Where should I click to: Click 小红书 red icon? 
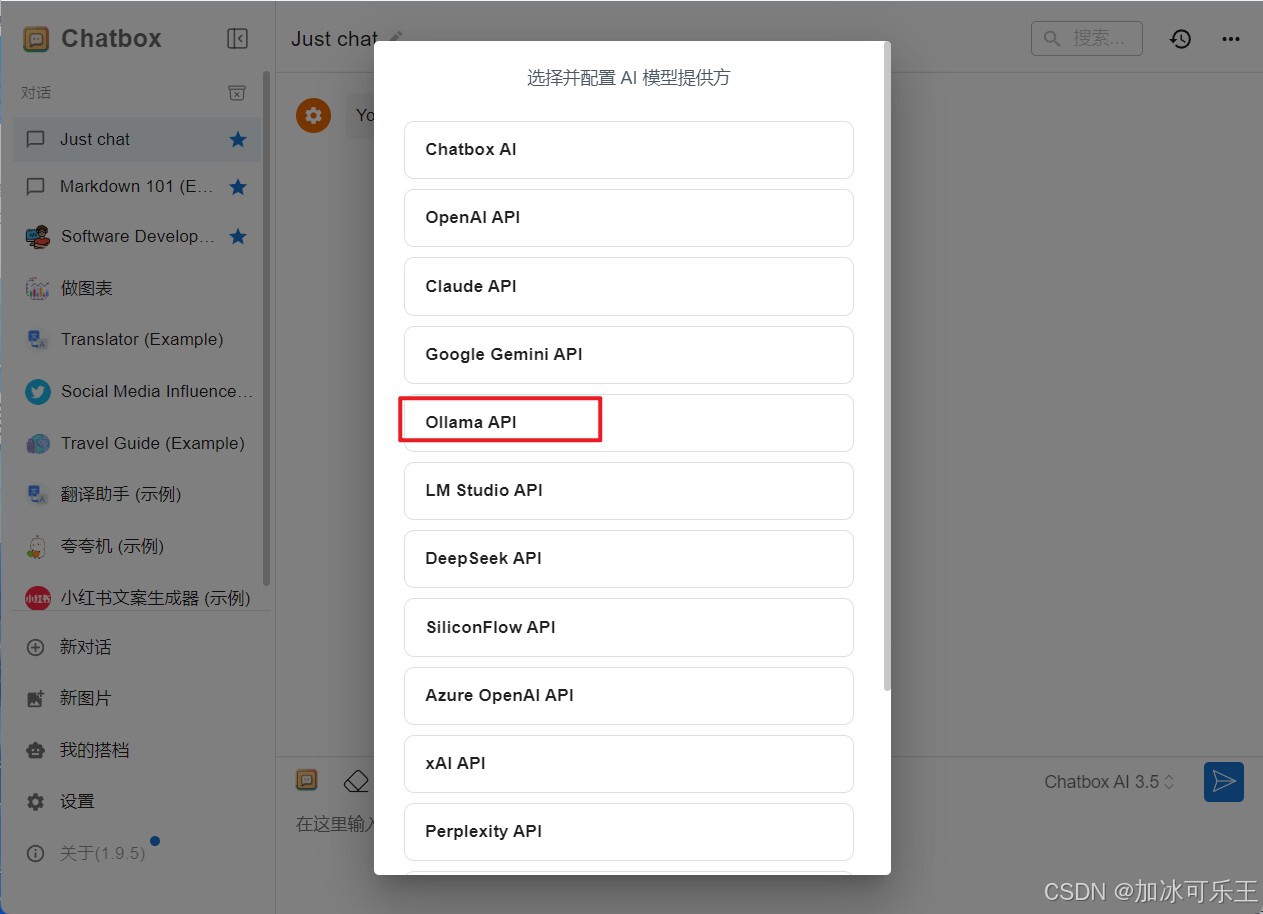(38, 598)
